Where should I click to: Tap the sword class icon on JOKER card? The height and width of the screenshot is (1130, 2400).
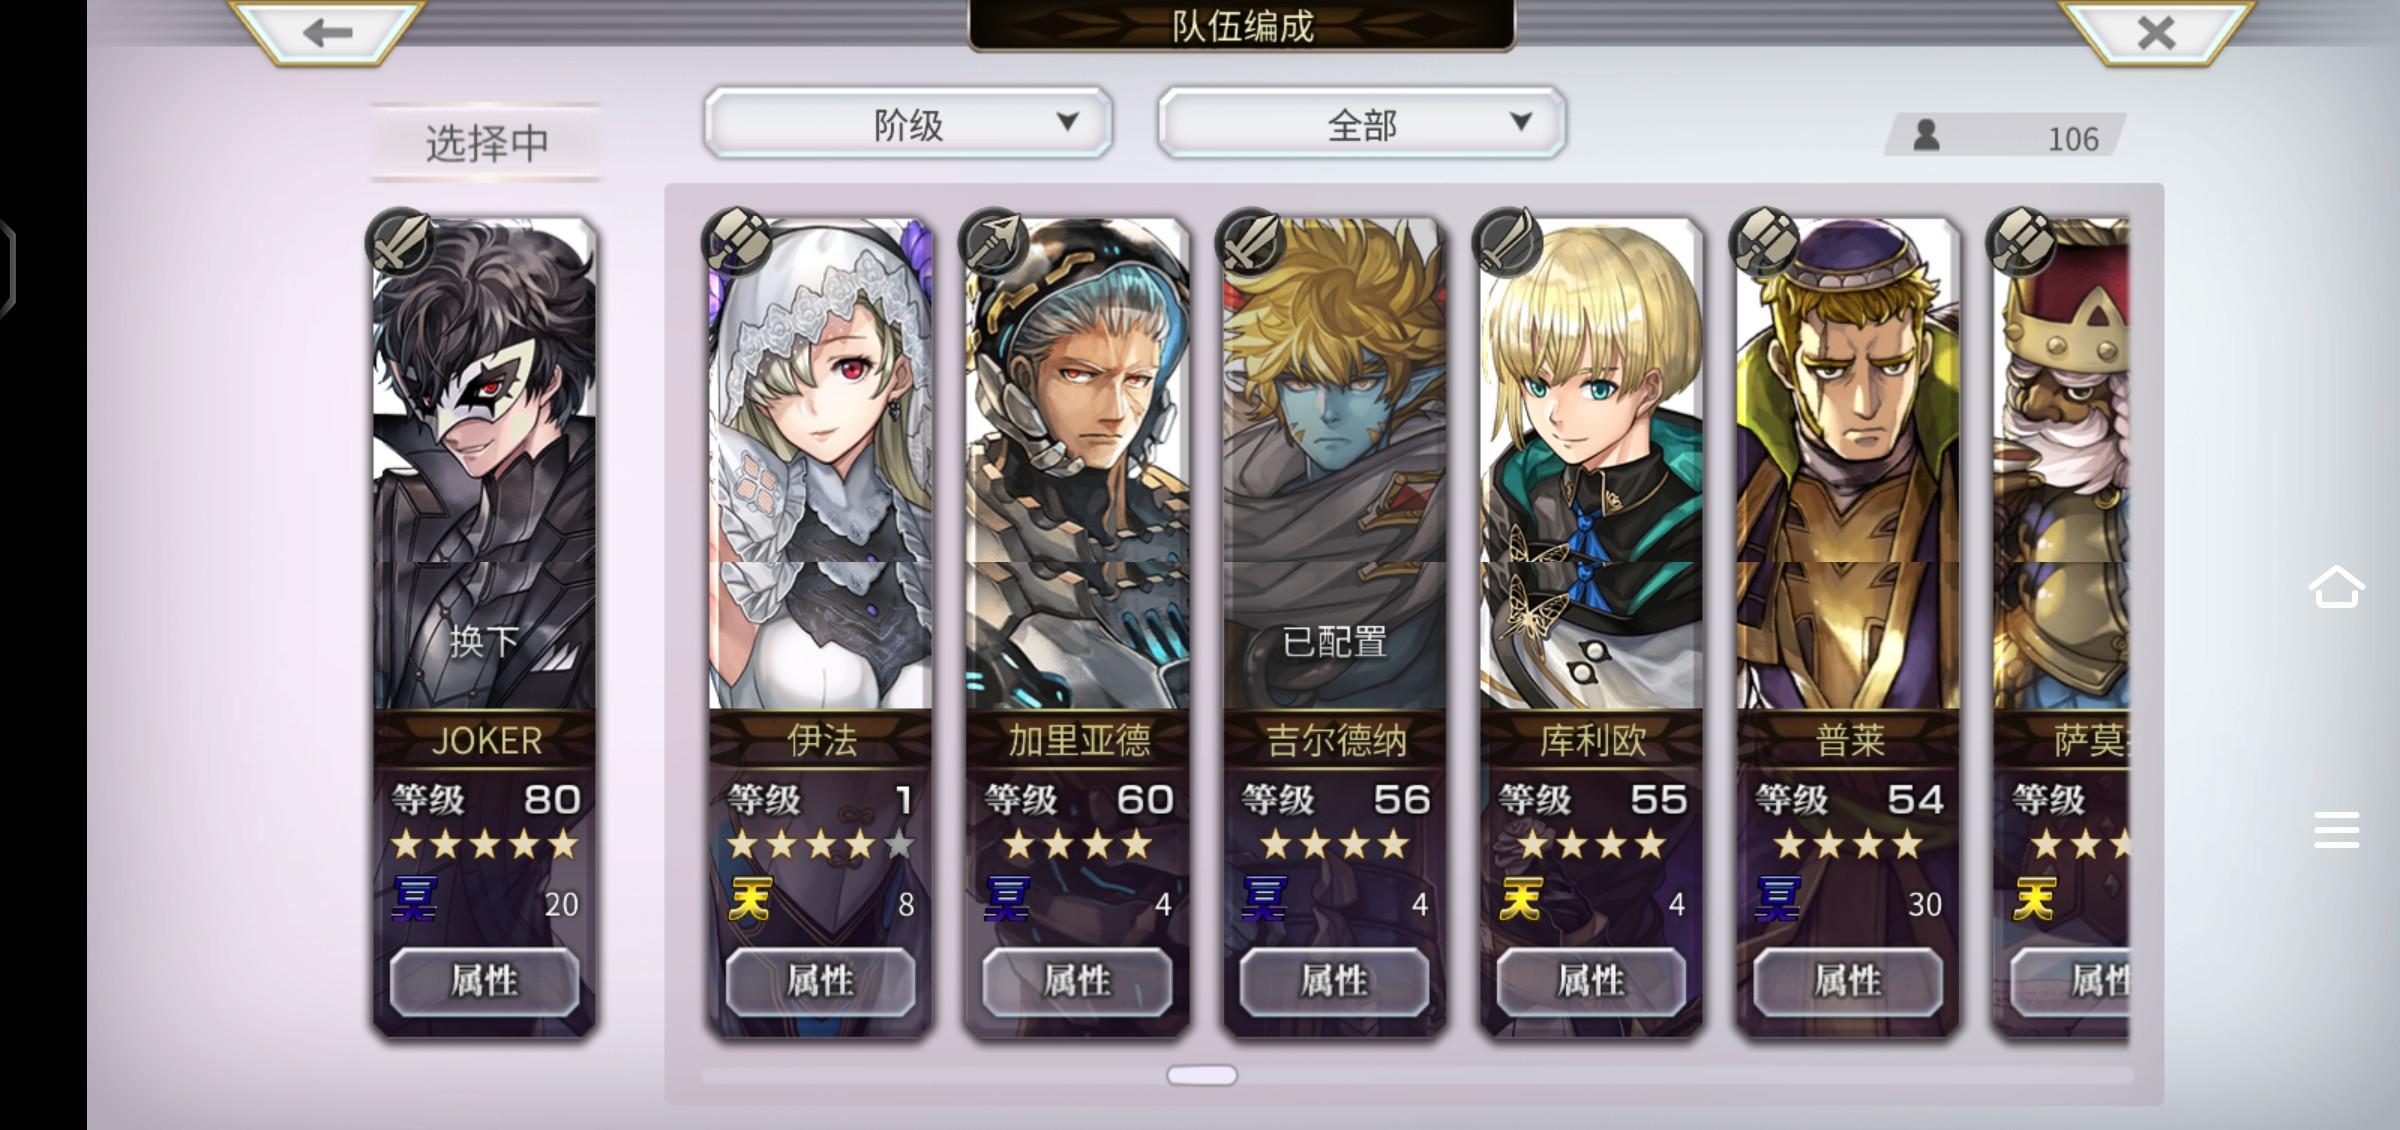point(401,241)
